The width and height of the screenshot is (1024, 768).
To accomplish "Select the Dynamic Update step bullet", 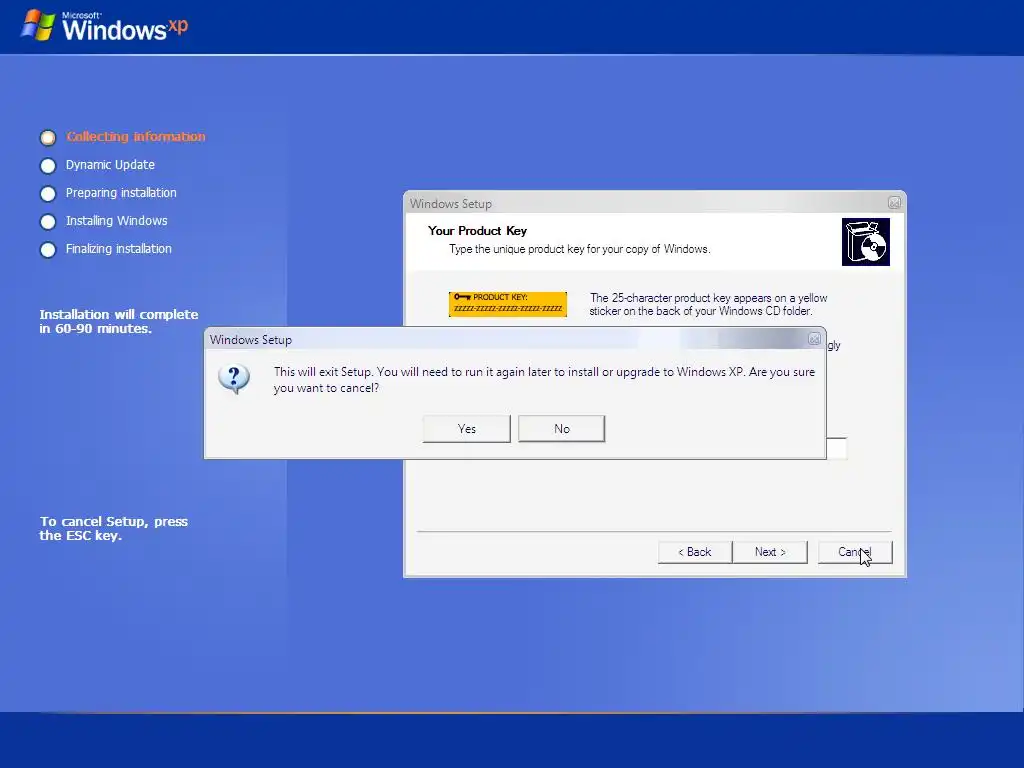I will (48, 166).
